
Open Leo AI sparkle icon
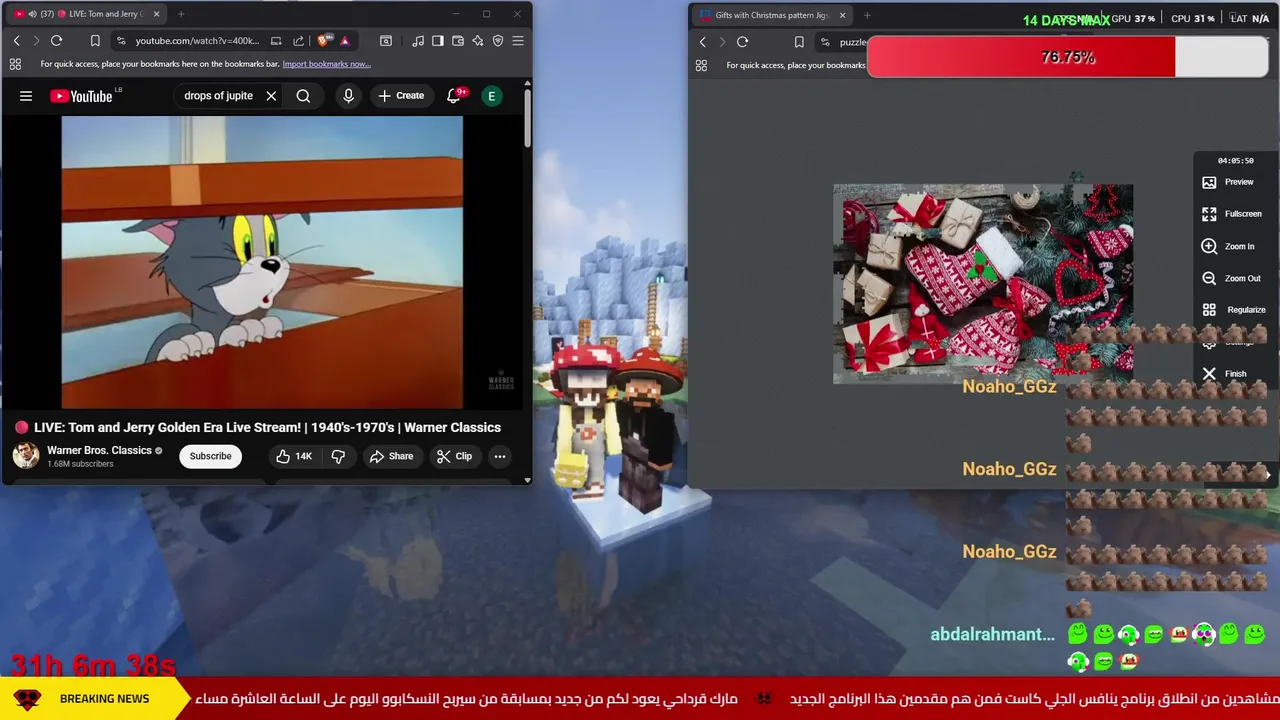click(478, 41)
